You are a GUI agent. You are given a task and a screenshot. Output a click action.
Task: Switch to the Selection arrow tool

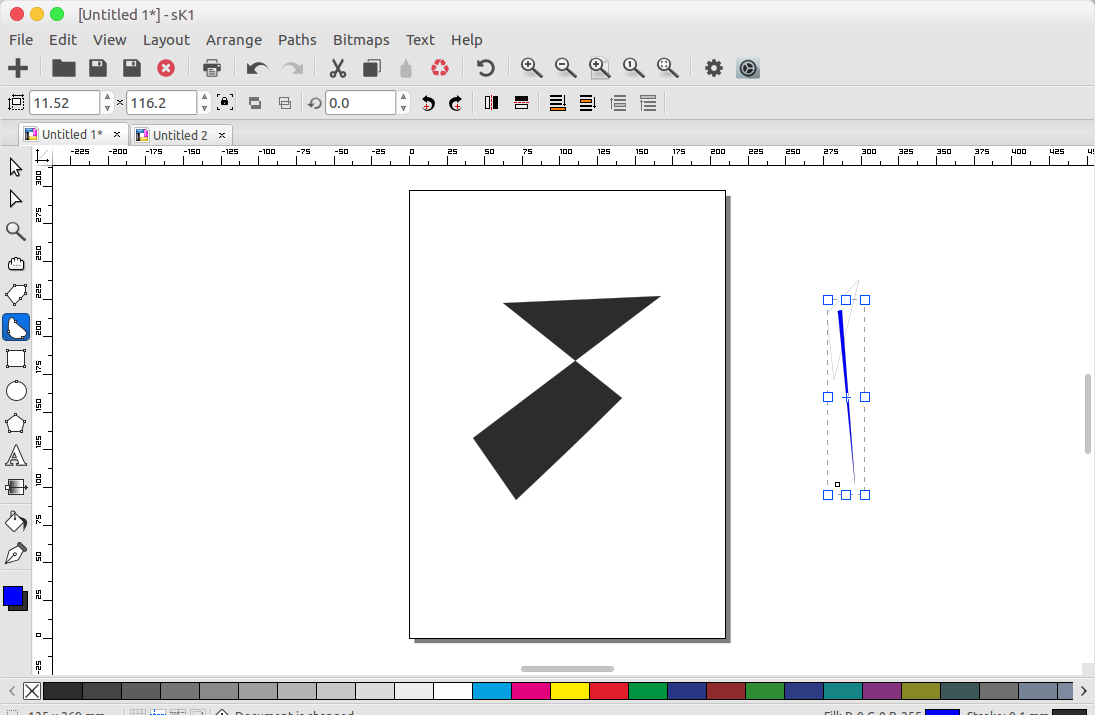[15, 167]
